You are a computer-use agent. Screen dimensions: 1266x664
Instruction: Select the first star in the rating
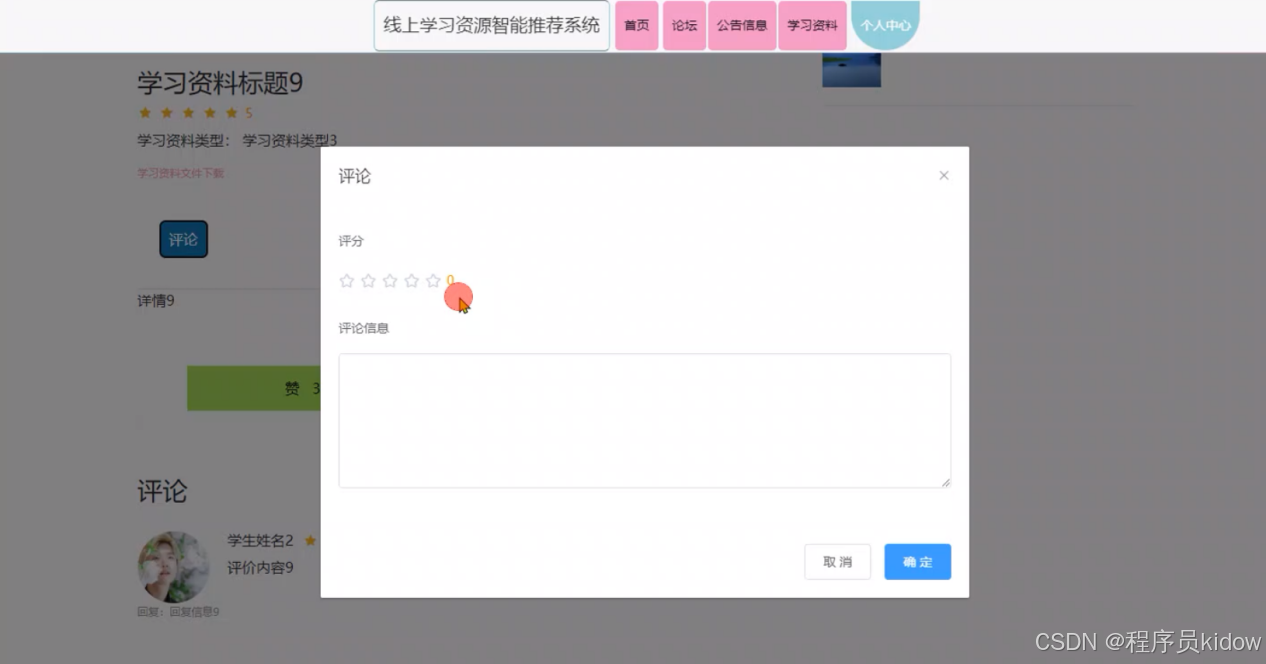[x=347, y=281]
